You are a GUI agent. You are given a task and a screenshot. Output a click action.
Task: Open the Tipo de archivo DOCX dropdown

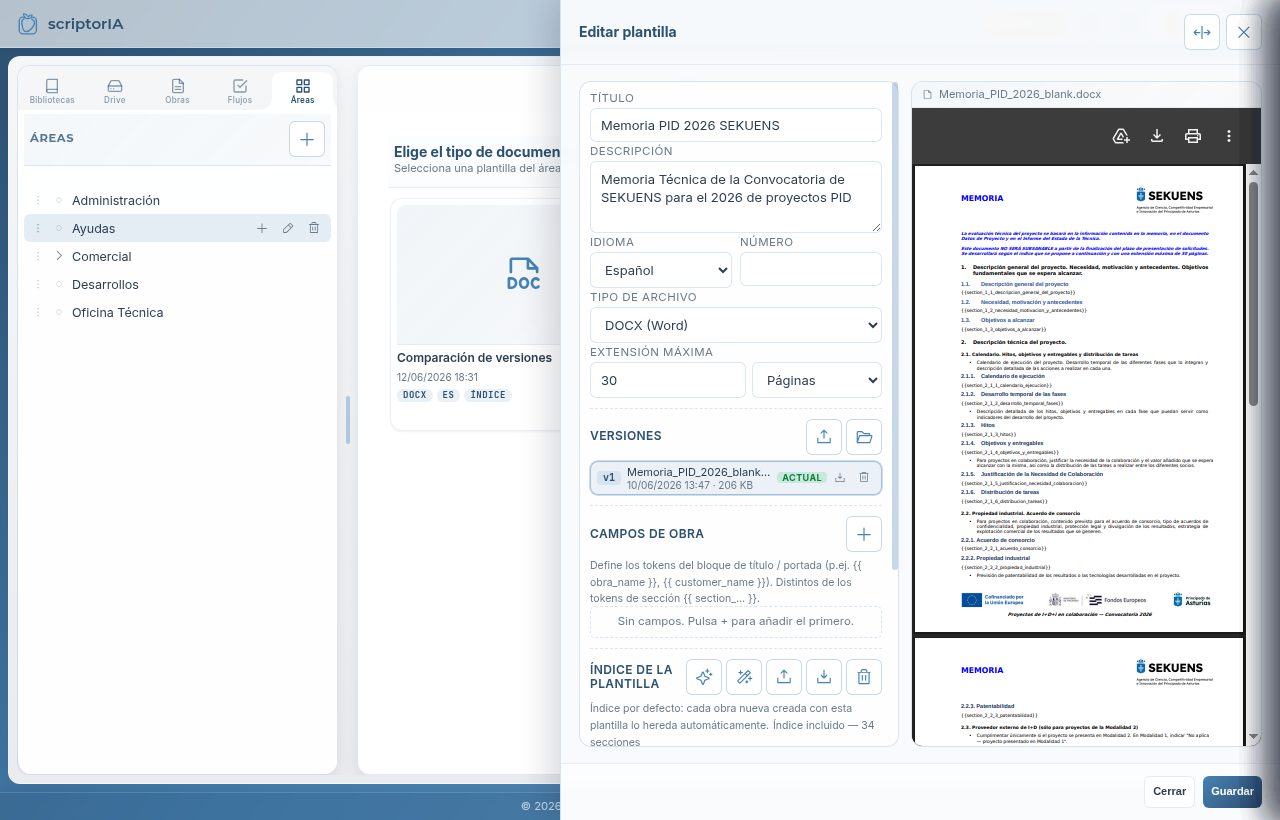click(x=736, y=325)
